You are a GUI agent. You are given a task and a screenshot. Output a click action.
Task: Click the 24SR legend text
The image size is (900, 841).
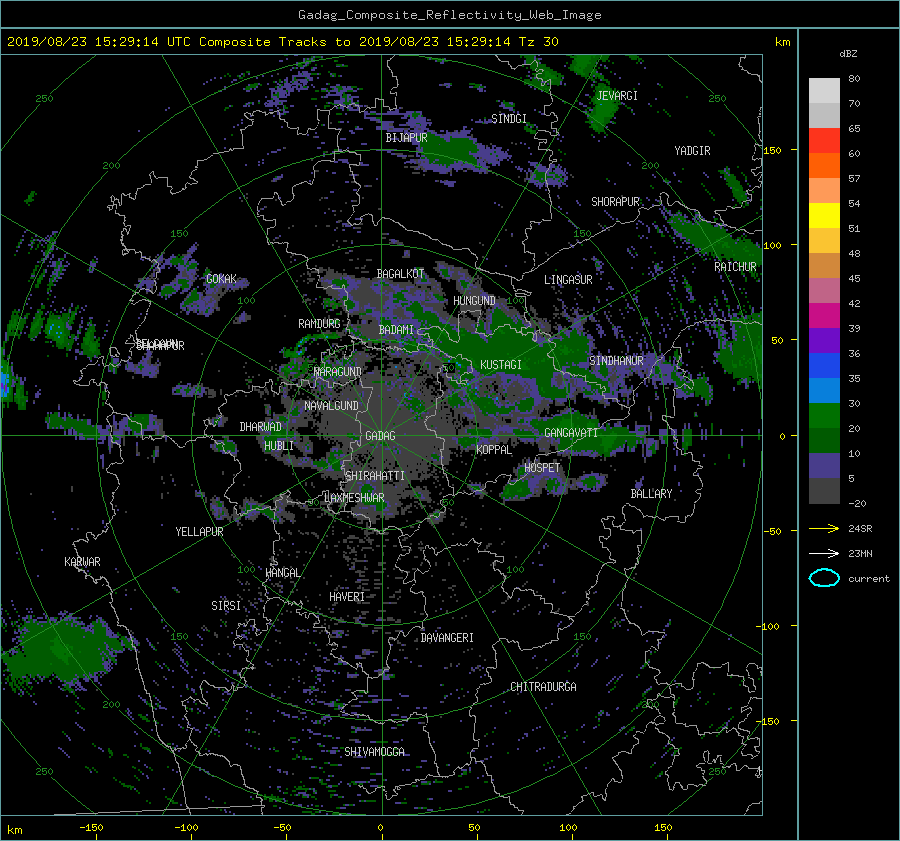[860, 529]
